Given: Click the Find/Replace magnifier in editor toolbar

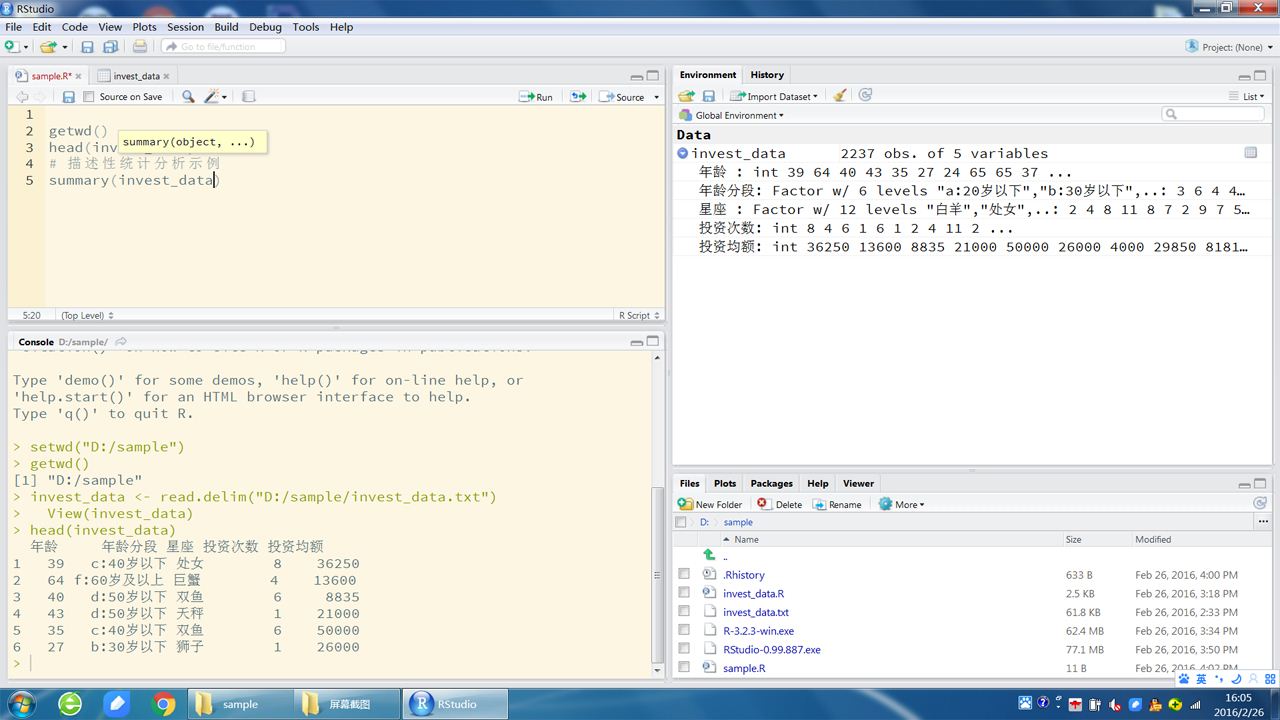Looking at the screenshot, I should click(188, 97).
